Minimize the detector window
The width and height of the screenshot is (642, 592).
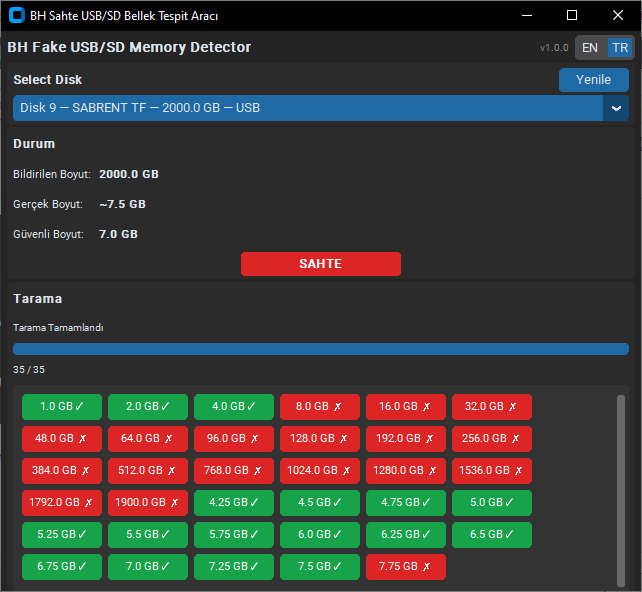point(526,16)
